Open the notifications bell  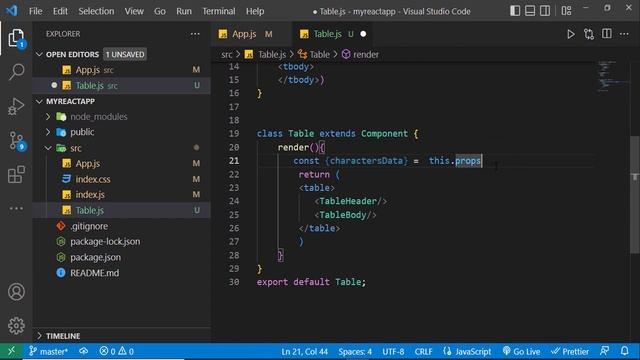pyautogui.click(x=624, y=351)
